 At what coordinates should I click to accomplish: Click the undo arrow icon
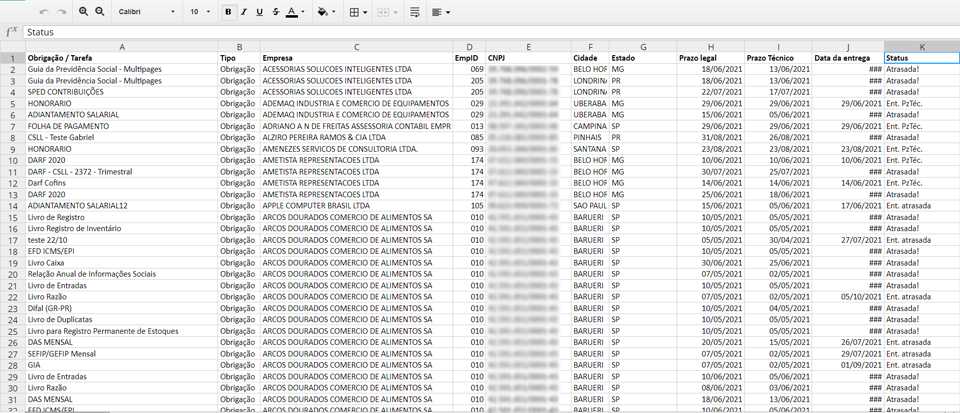click(44, 12)
